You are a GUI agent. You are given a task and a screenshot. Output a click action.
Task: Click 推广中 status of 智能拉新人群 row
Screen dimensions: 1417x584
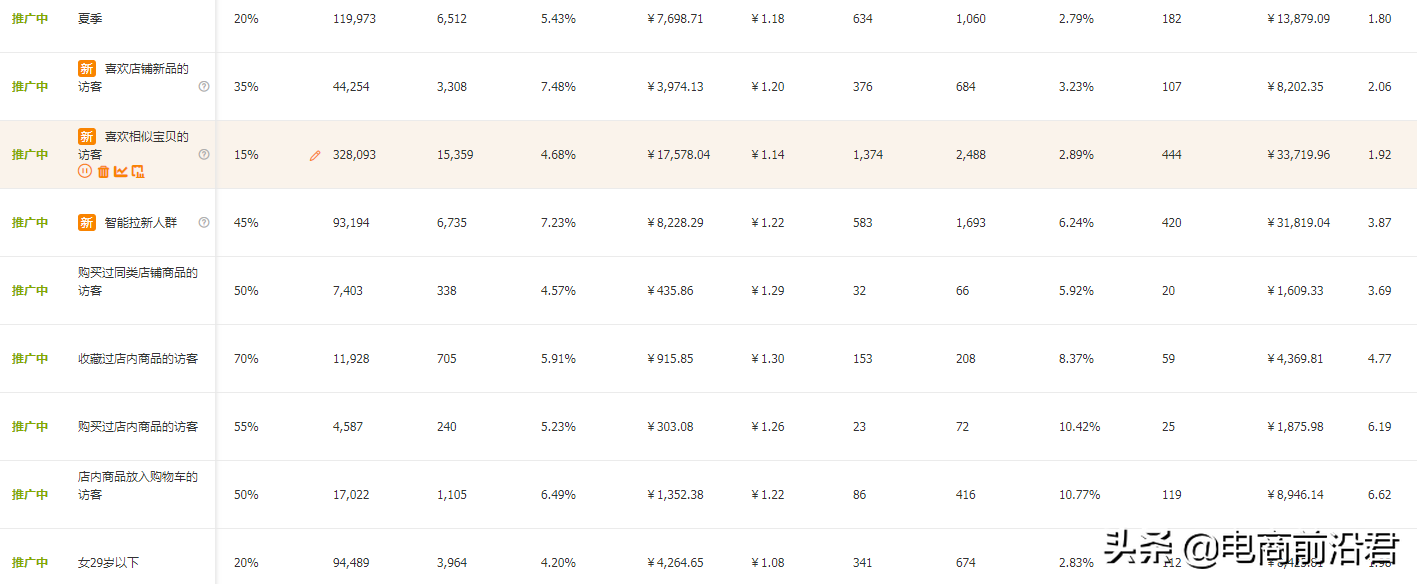30,223
